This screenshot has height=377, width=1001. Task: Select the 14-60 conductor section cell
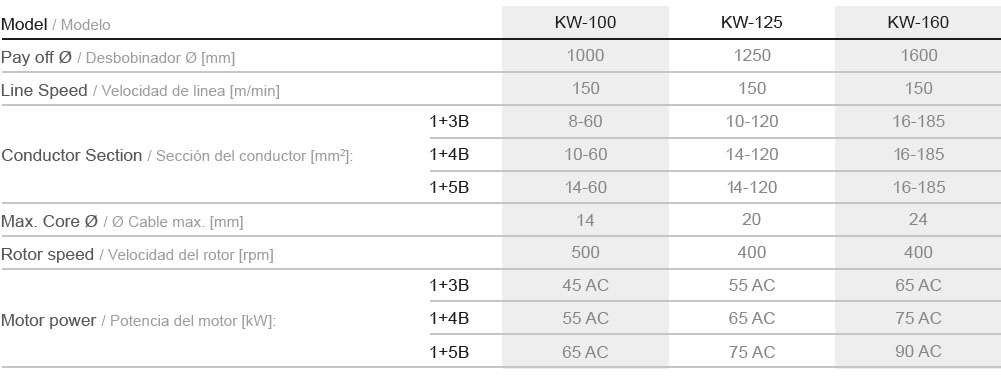pos(585,188)
